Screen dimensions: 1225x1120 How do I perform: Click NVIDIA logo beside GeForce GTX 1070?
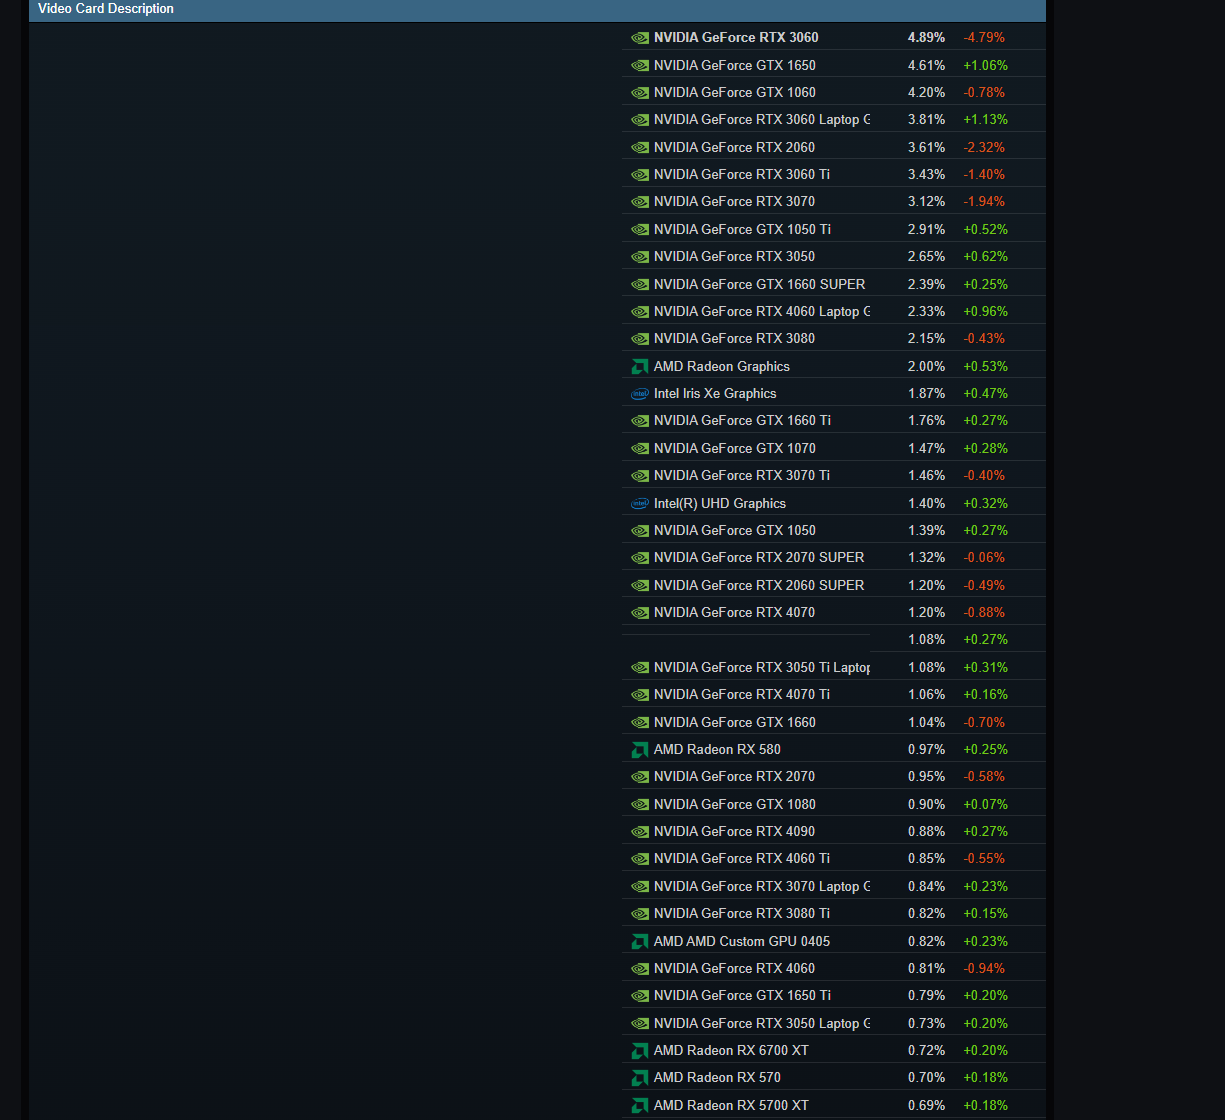tap(640, 449)
